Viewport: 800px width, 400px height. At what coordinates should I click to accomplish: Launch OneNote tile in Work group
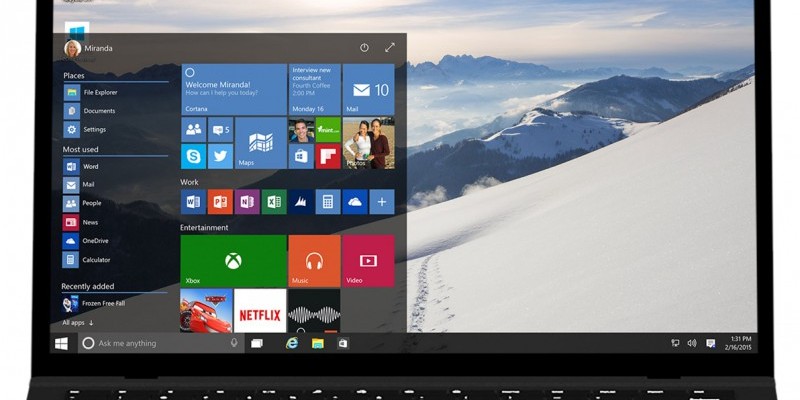pos(247,202)
